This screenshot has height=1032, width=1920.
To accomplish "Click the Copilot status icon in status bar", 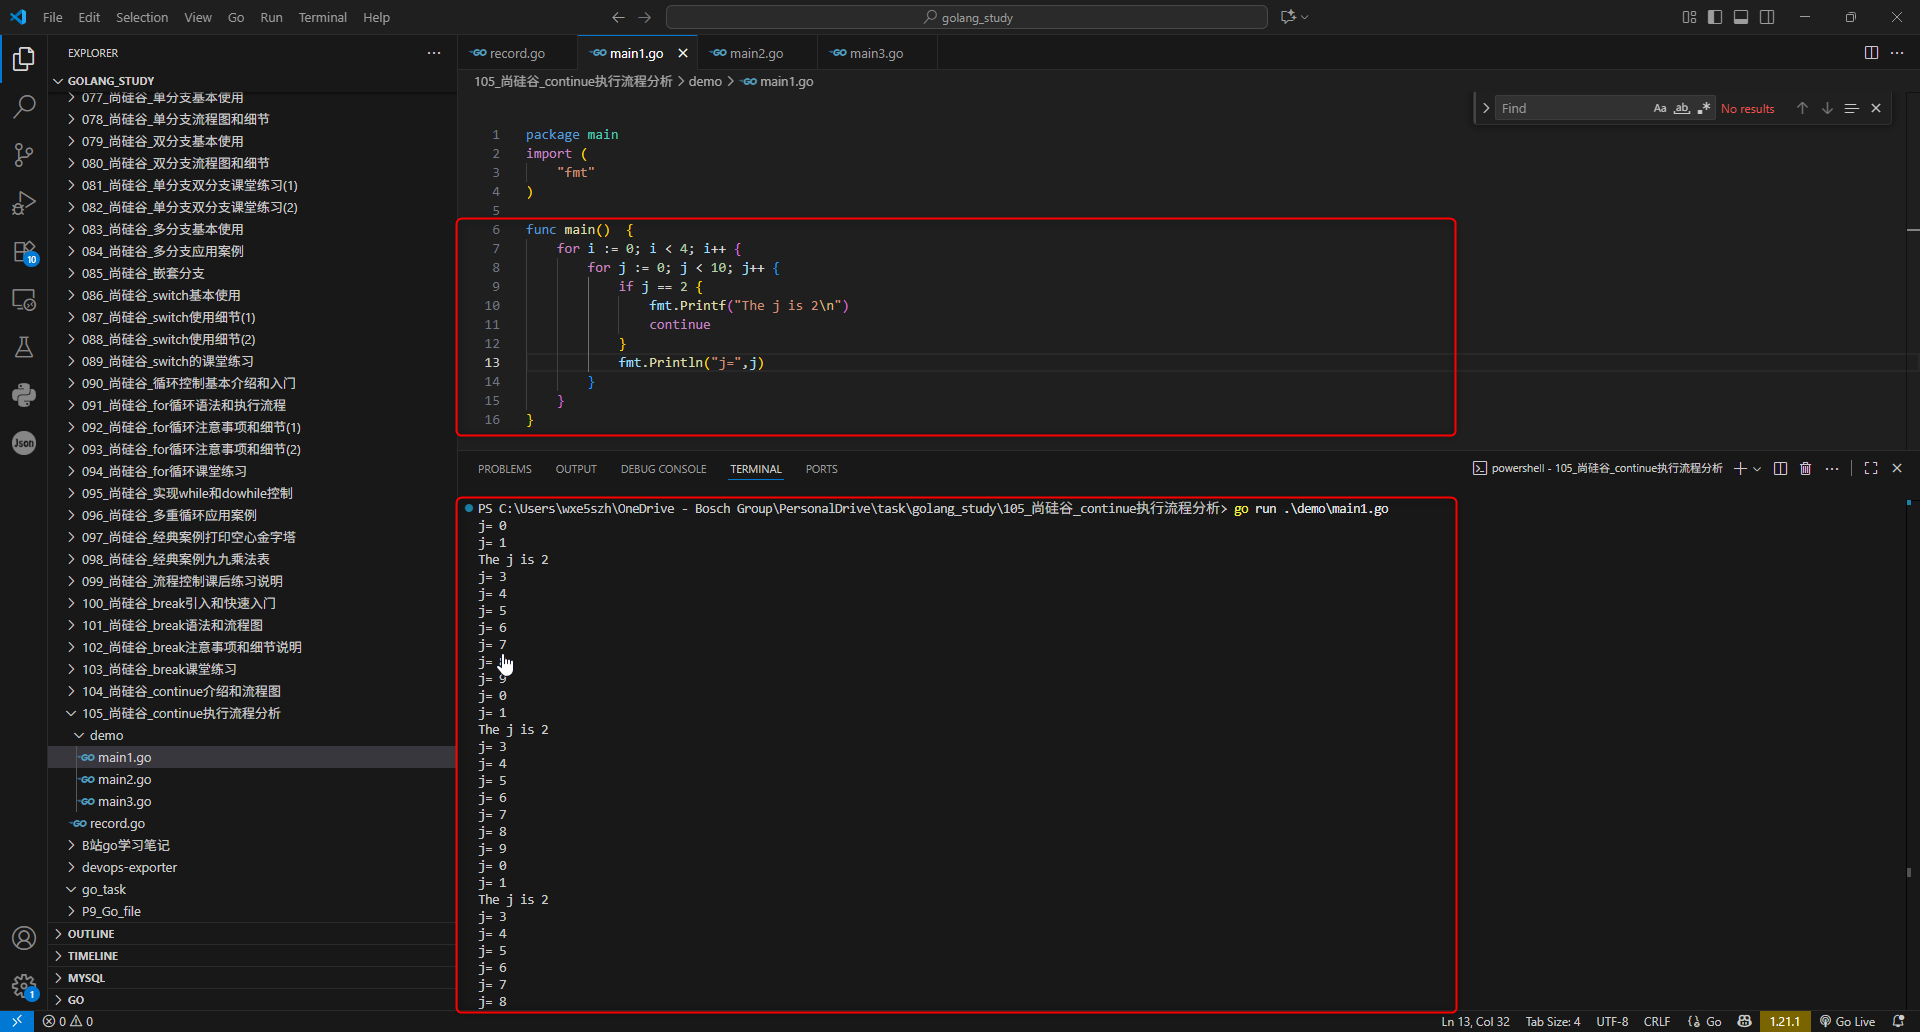I will (x=1745, y=1021).
